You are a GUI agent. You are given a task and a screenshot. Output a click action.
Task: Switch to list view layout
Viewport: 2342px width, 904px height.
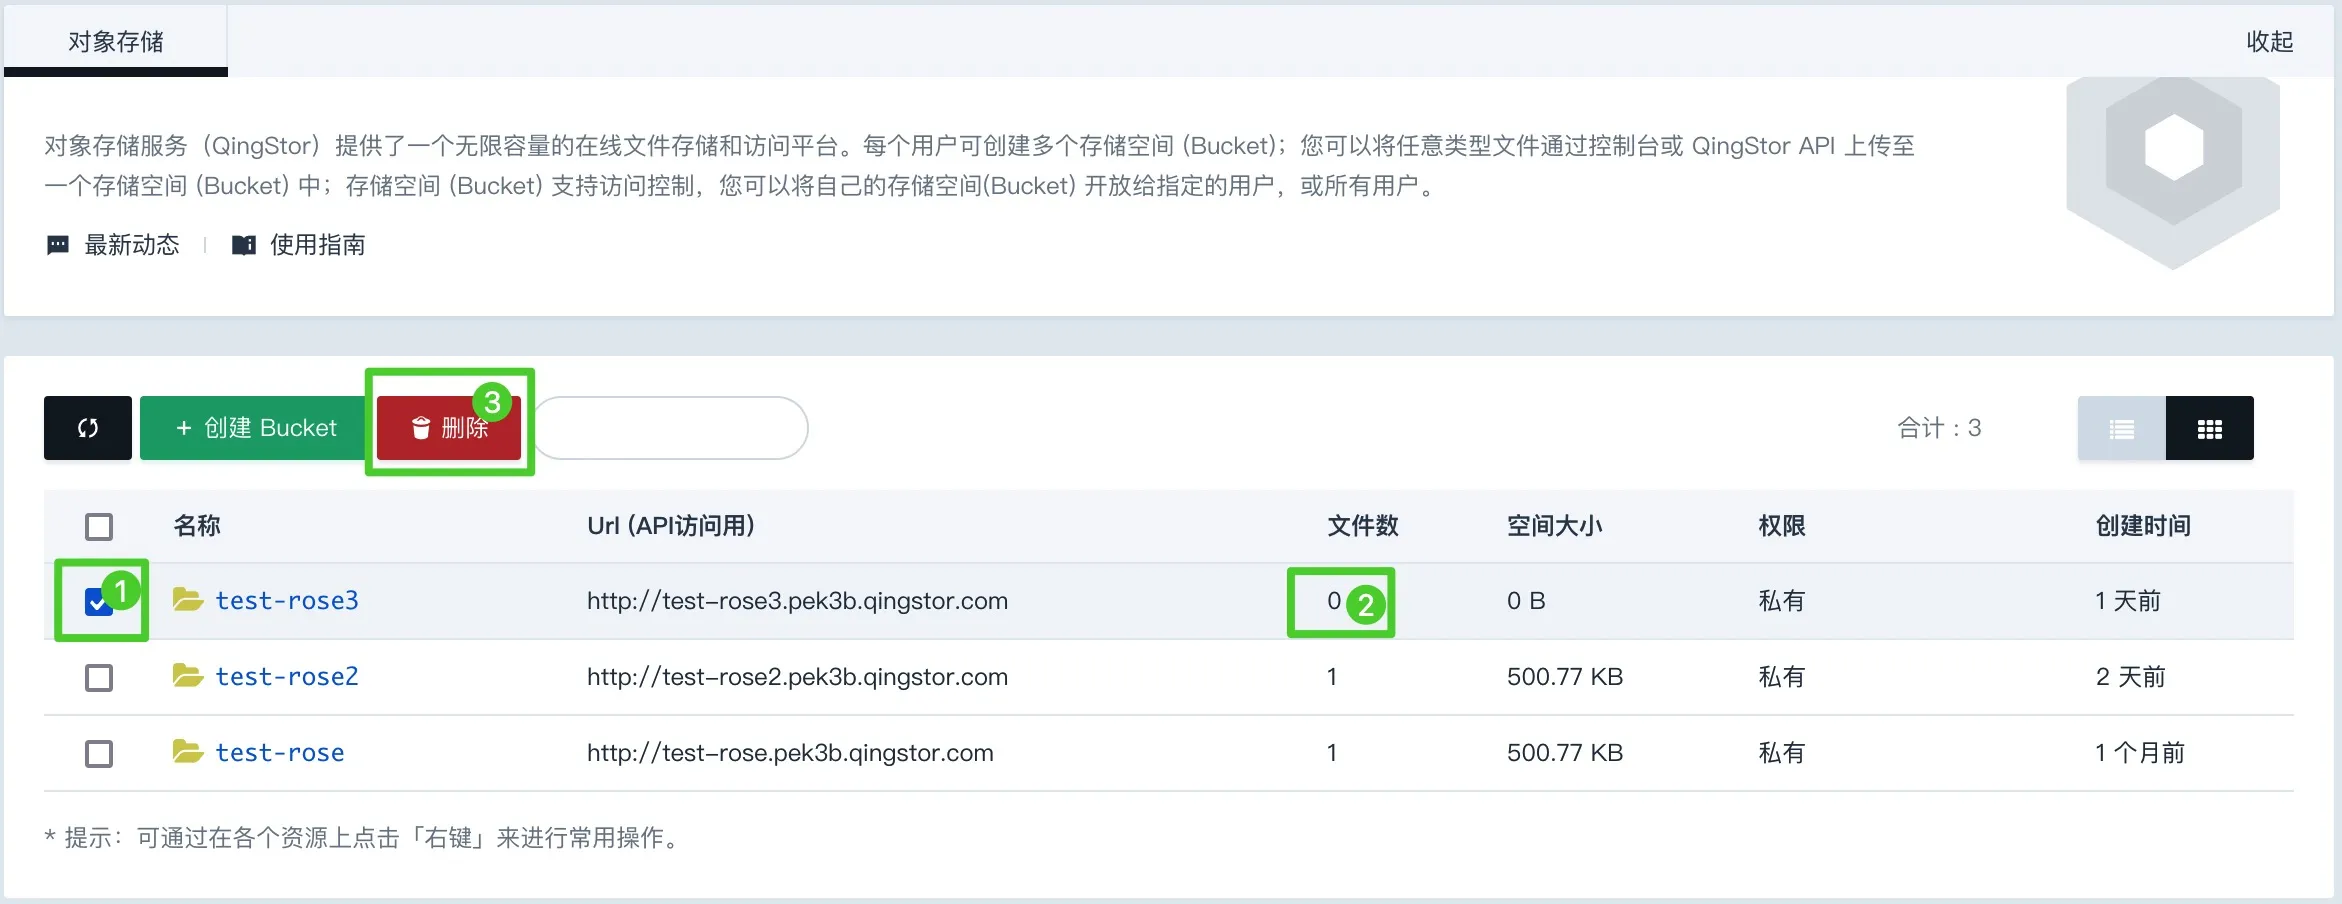pos(2121,429)
